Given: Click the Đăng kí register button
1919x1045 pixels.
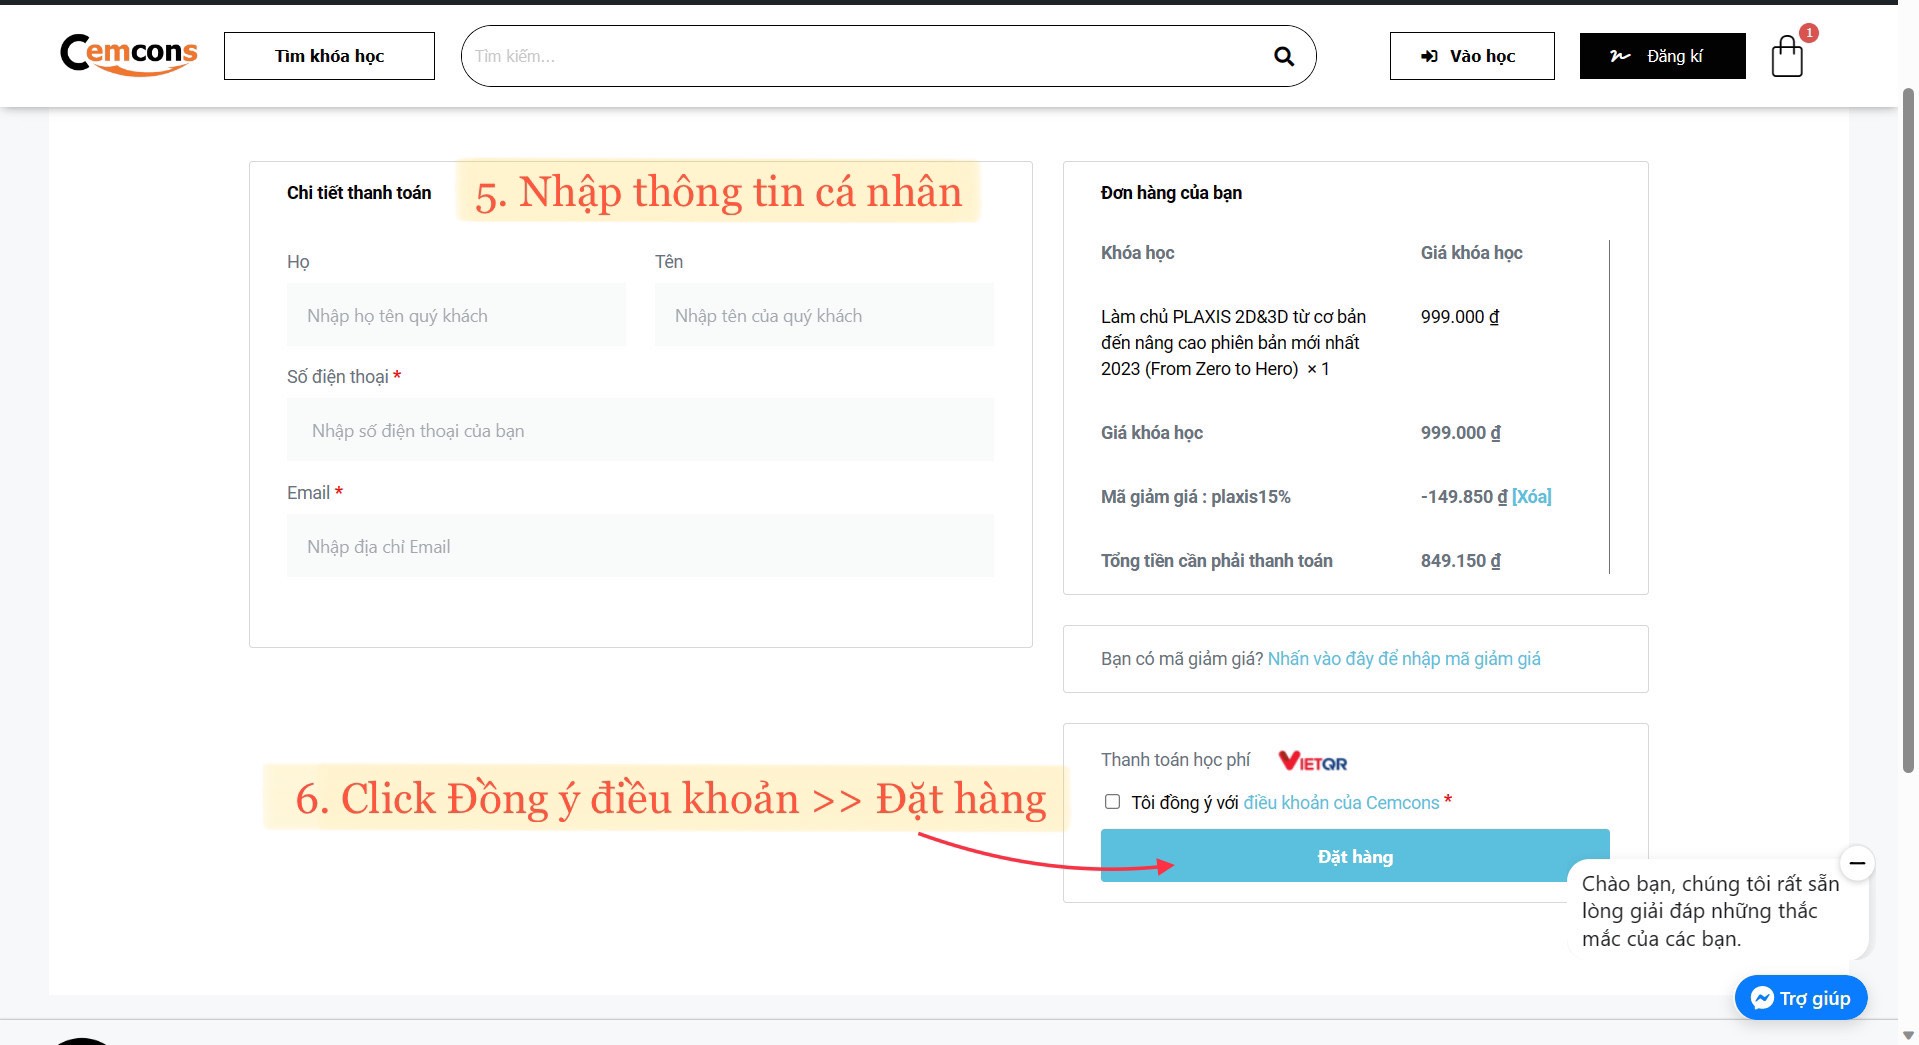Looking at the screenshot, I should pos(1662,56).
